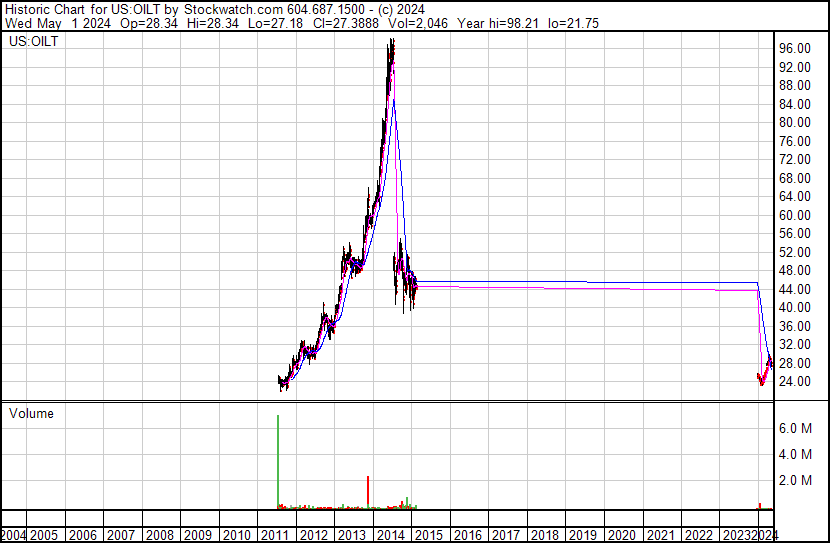Image resolution: width=830 pixels, height=543 pixels.
Task: Click the 2014 year label on time axis
Action: pos(391,536)
